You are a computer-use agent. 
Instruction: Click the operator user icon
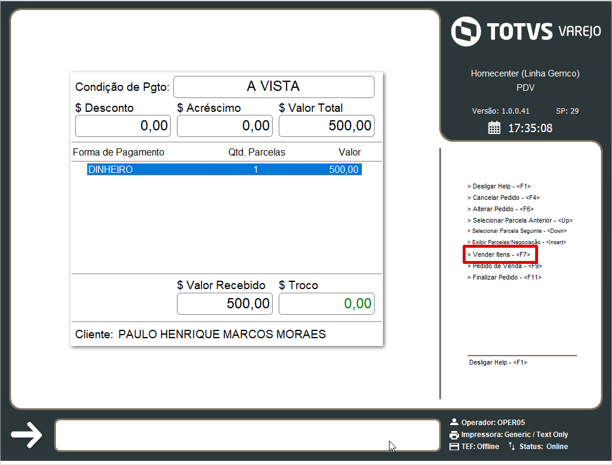pos(454,422)
